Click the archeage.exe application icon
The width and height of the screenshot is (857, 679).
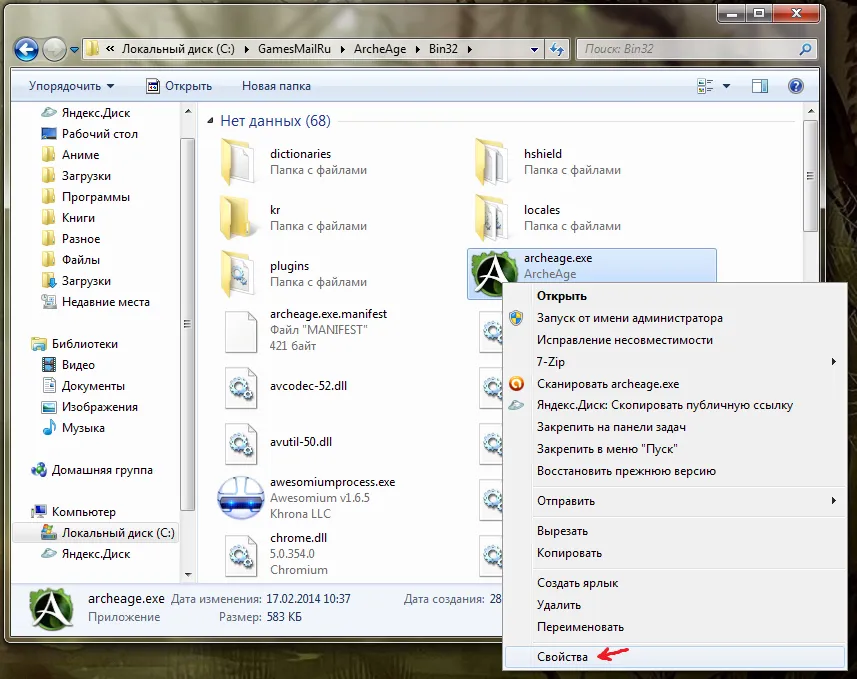493,274
